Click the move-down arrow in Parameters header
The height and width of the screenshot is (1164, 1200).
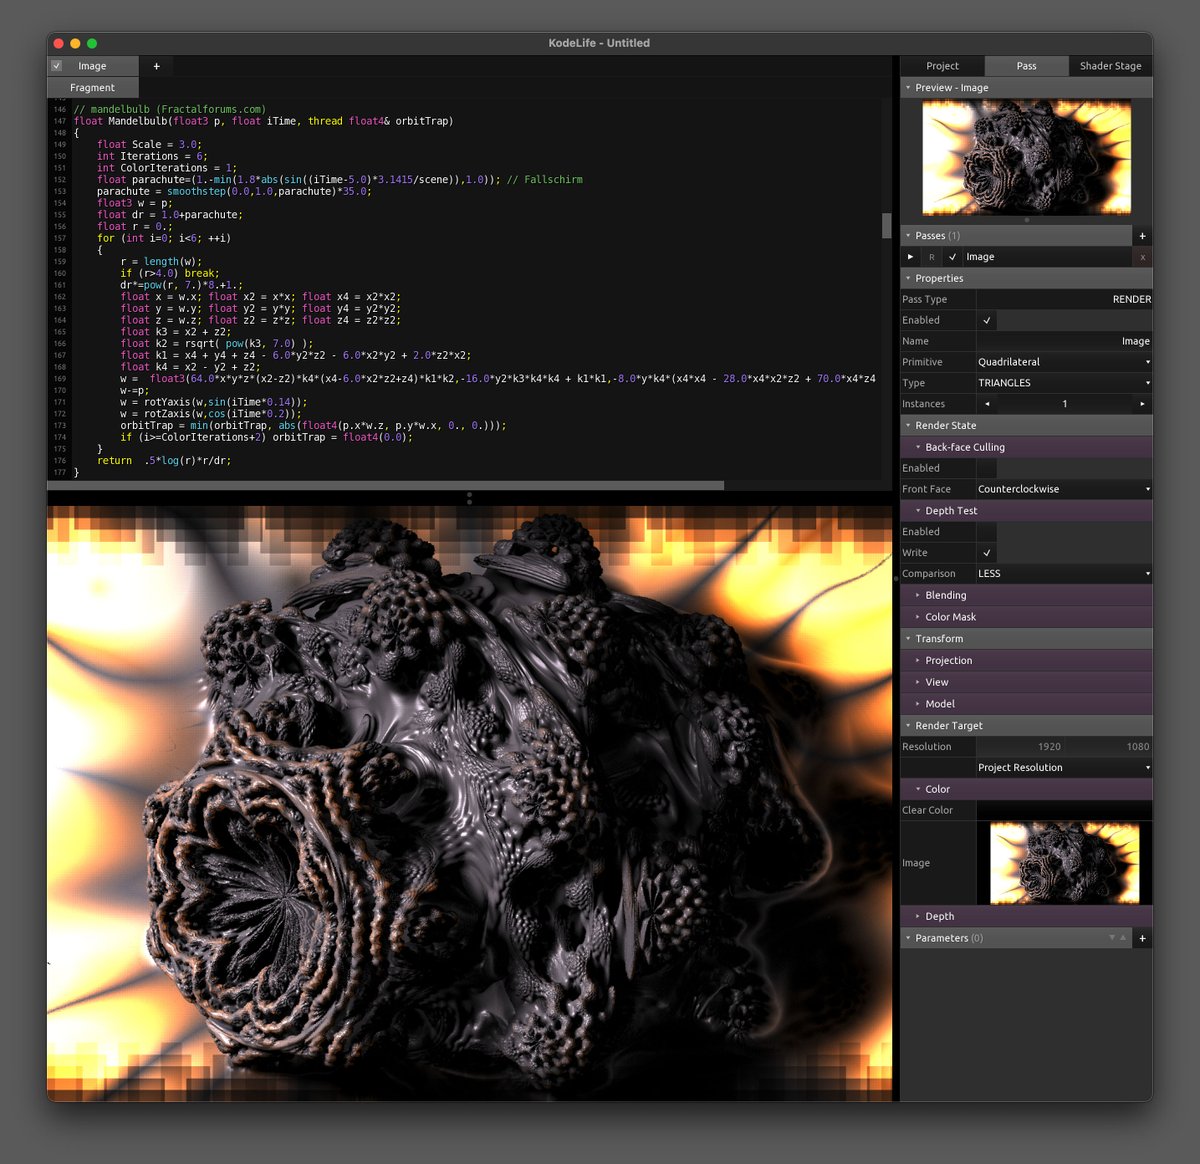point(1112,938)
